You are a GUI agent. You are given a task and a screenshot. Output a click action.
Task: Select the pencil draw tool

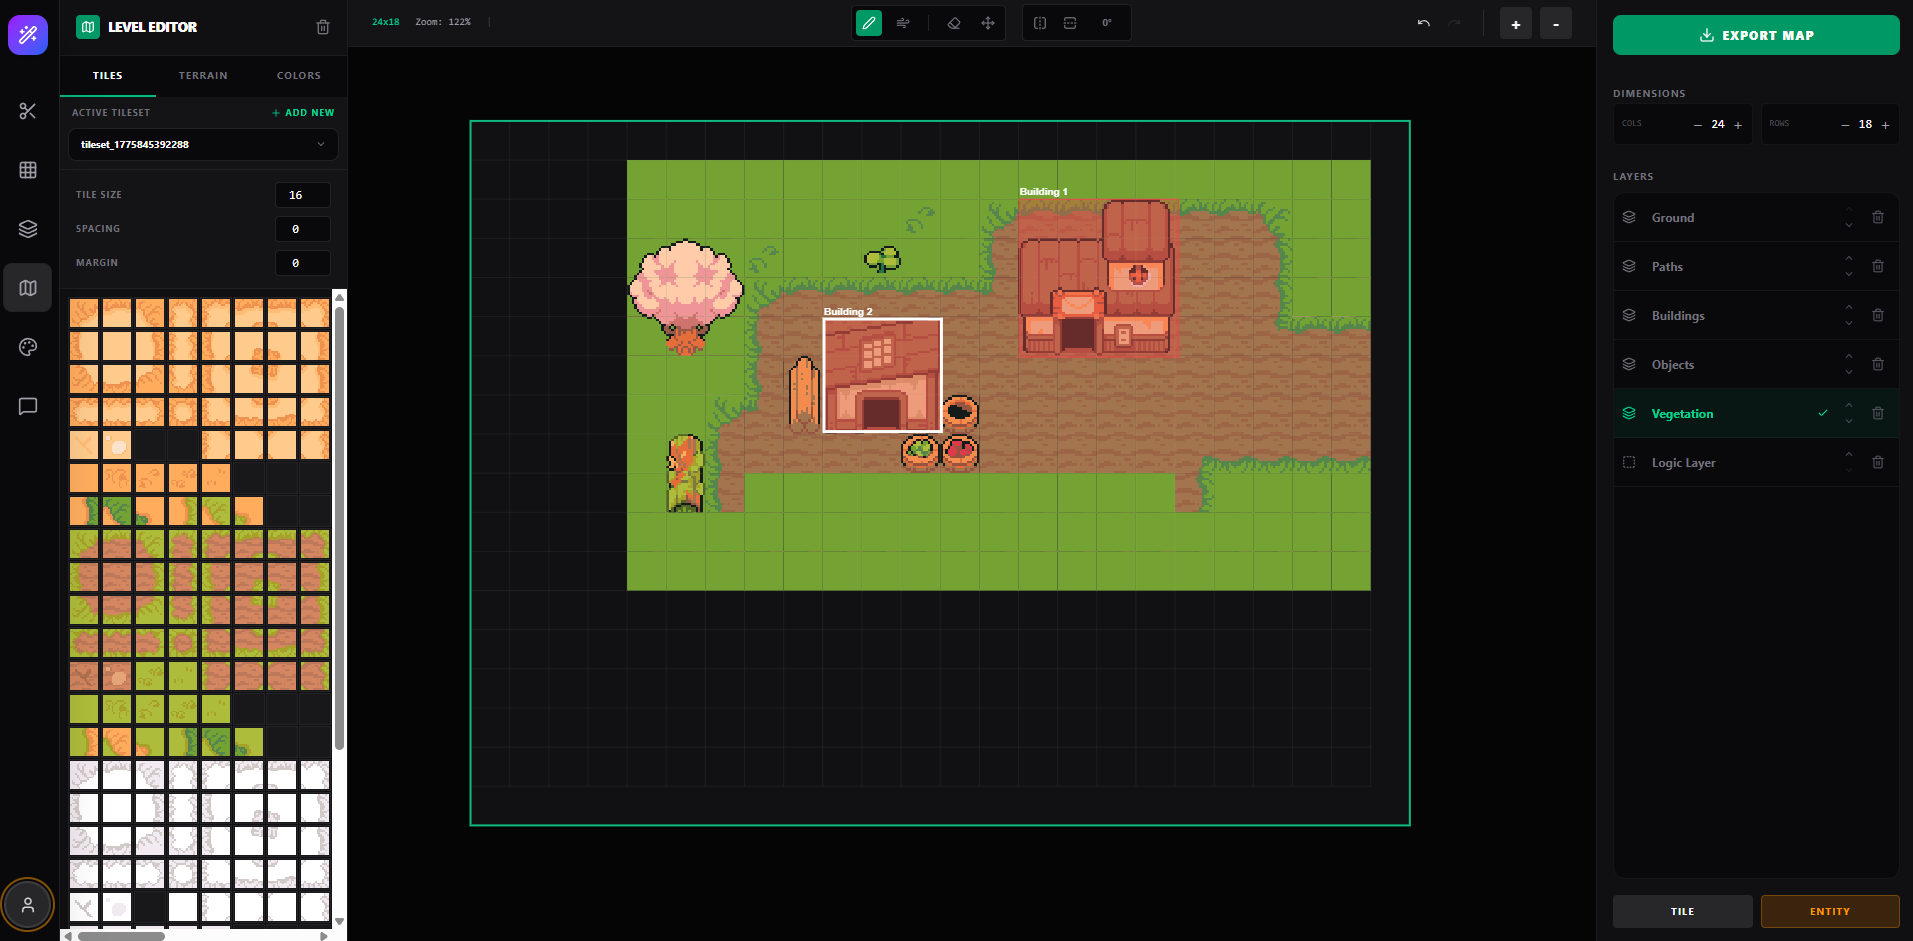click(869, 23)
